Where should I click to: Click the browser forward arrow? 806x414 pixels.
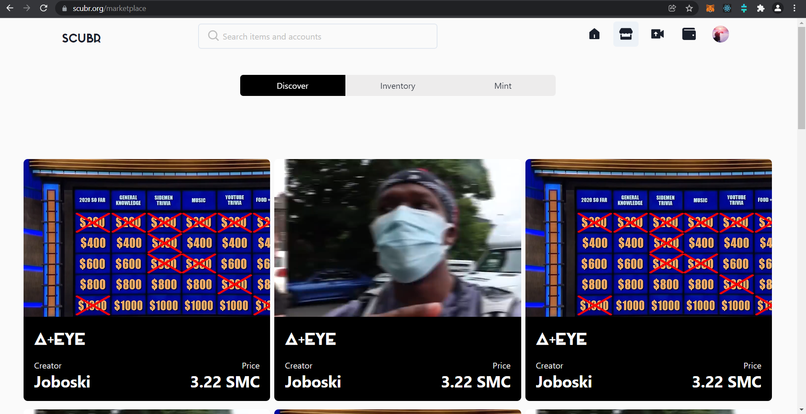click(27, 8)
